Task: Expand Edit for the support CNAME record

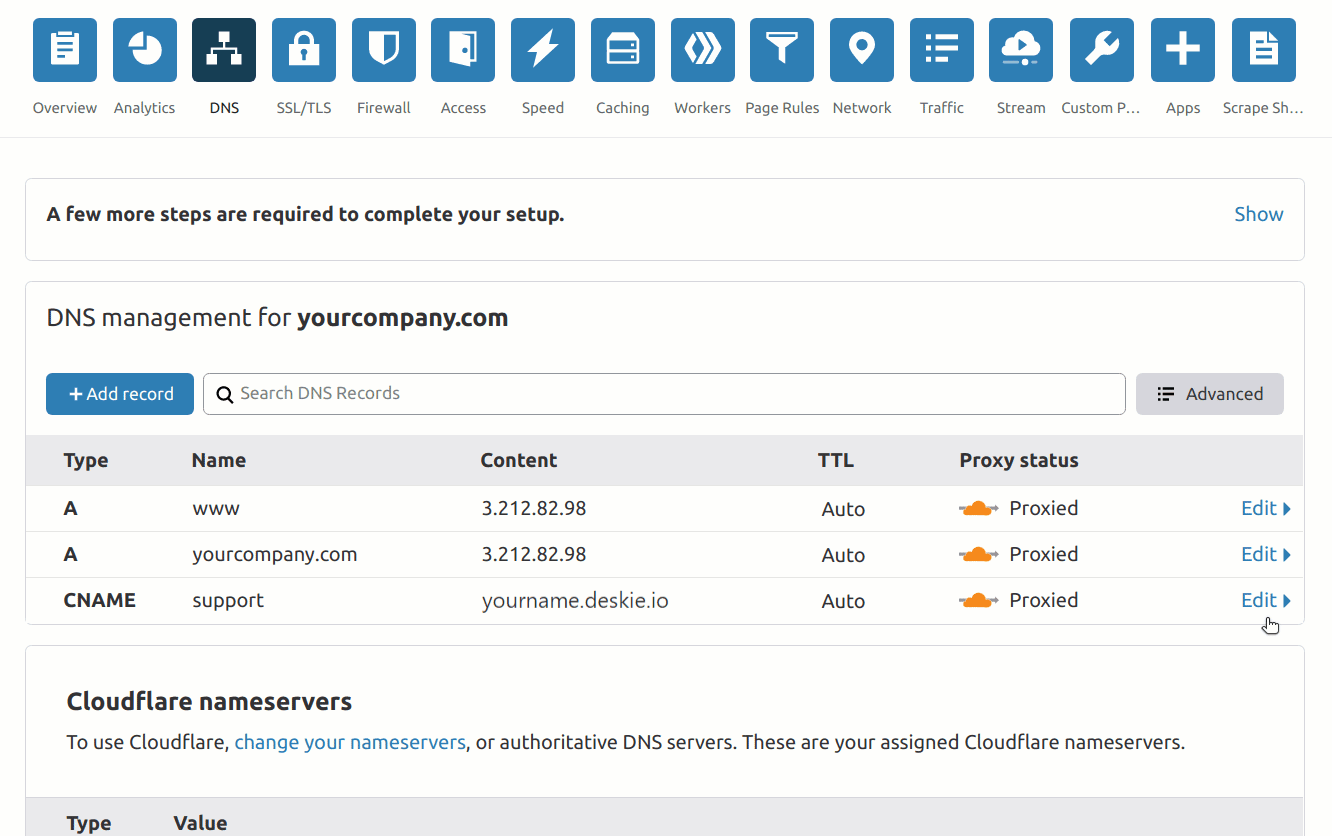Action: (1266, 600)
